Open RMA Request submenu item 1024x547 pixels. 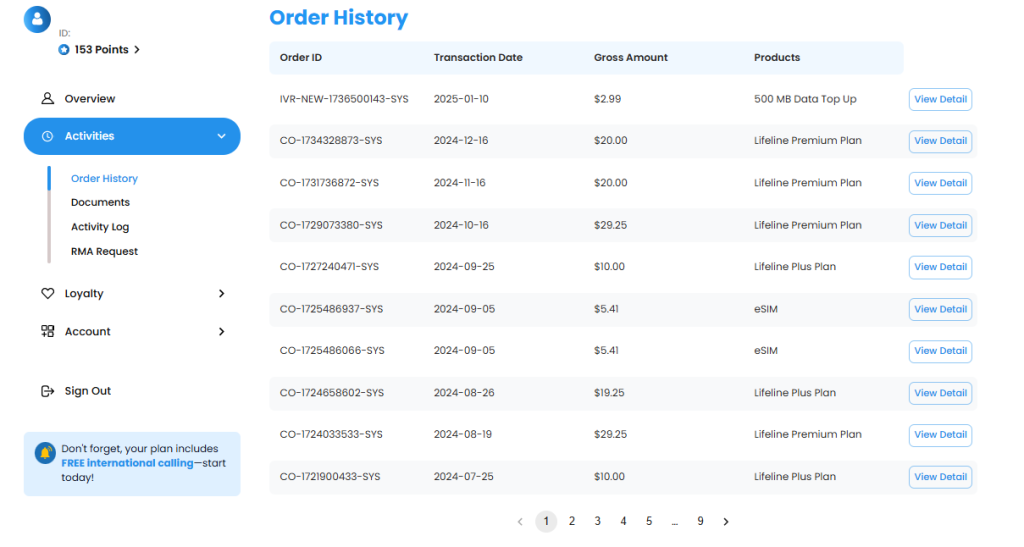pos(104,251)
